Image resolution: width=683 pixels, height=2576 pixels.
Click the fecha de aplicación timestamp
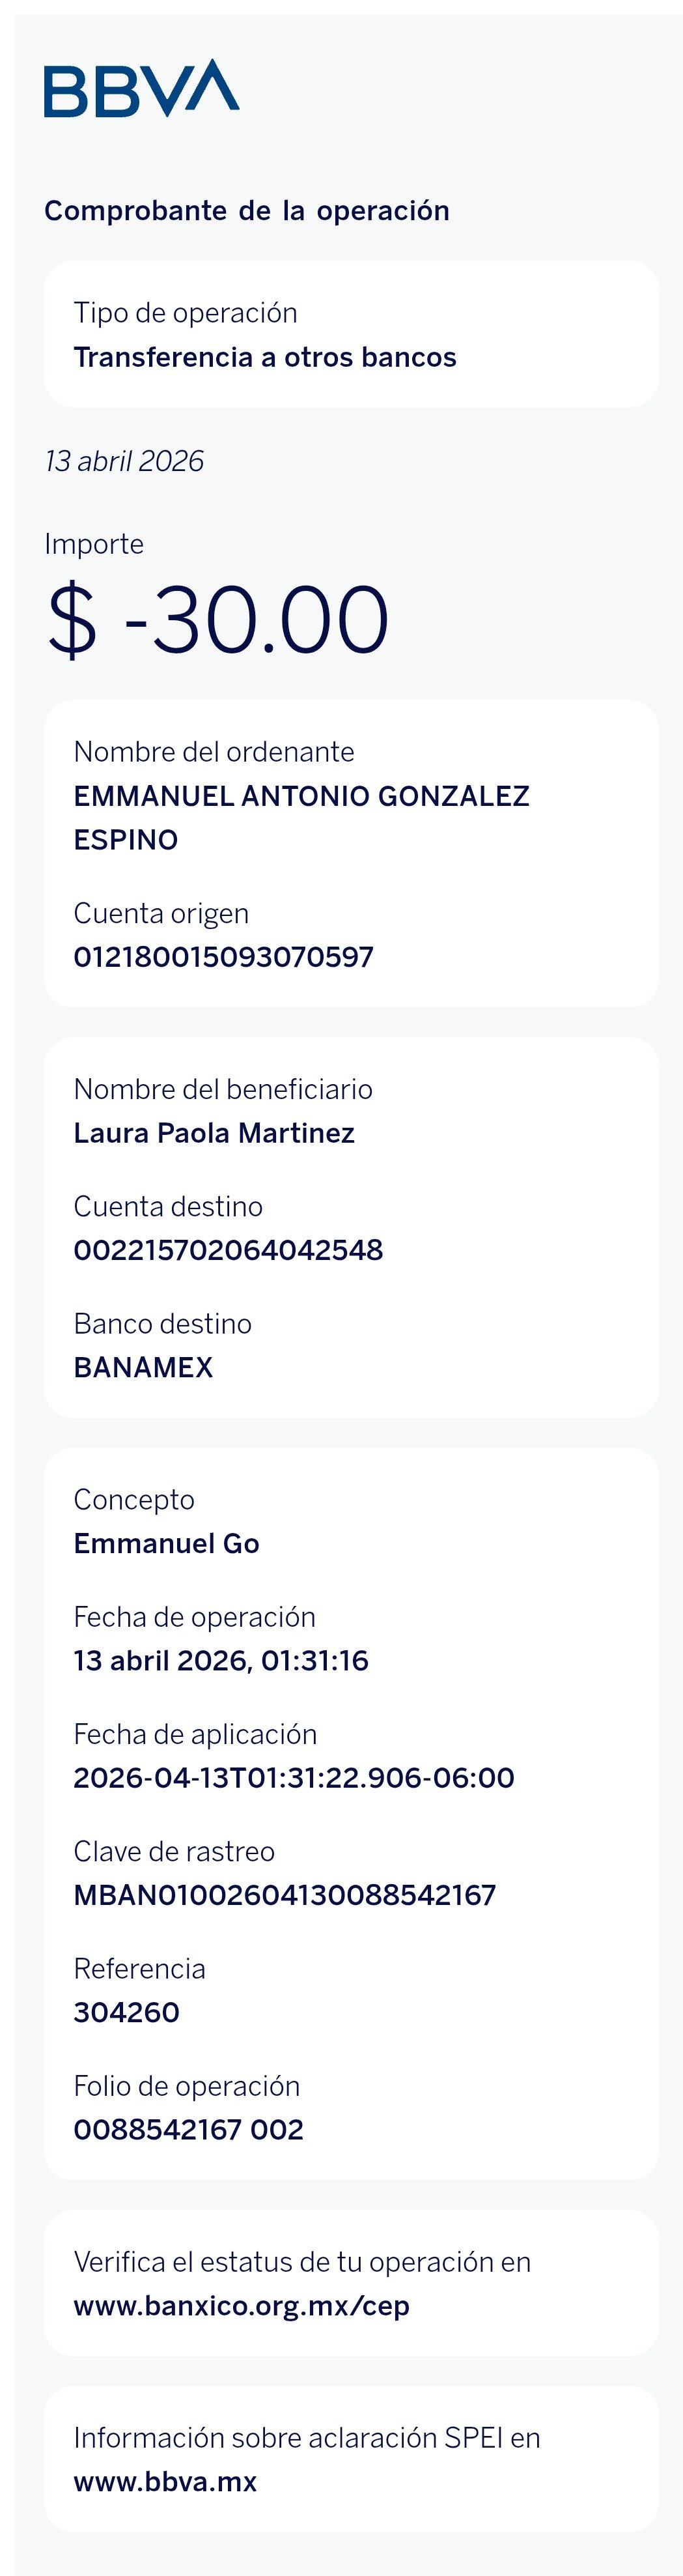coord(294,1777)
